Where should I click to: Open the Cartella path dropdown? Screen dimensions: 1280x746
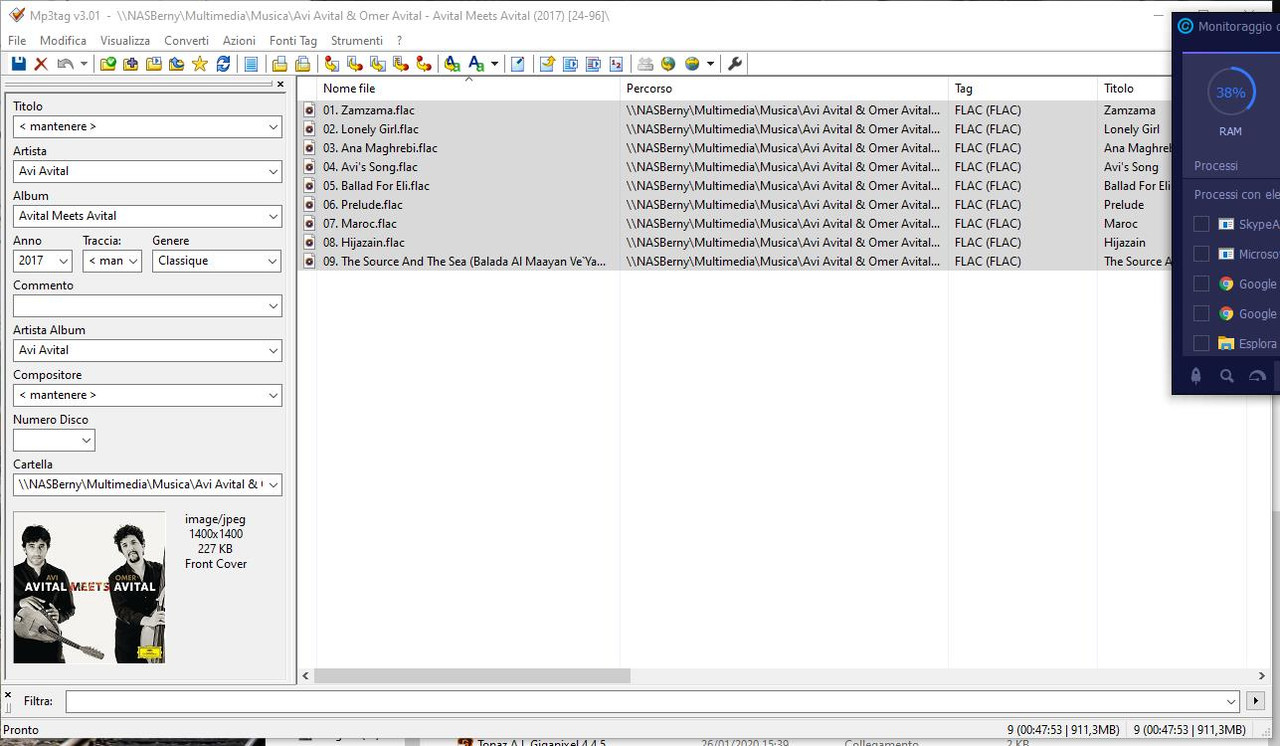(273, 485)
